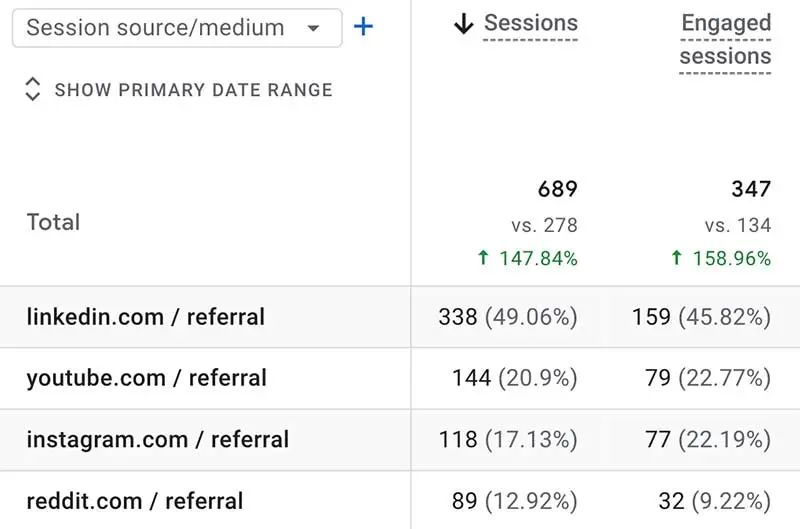
Task: Click the expand-collapse chevrons beside date range
Action: [x=33, y=89]
